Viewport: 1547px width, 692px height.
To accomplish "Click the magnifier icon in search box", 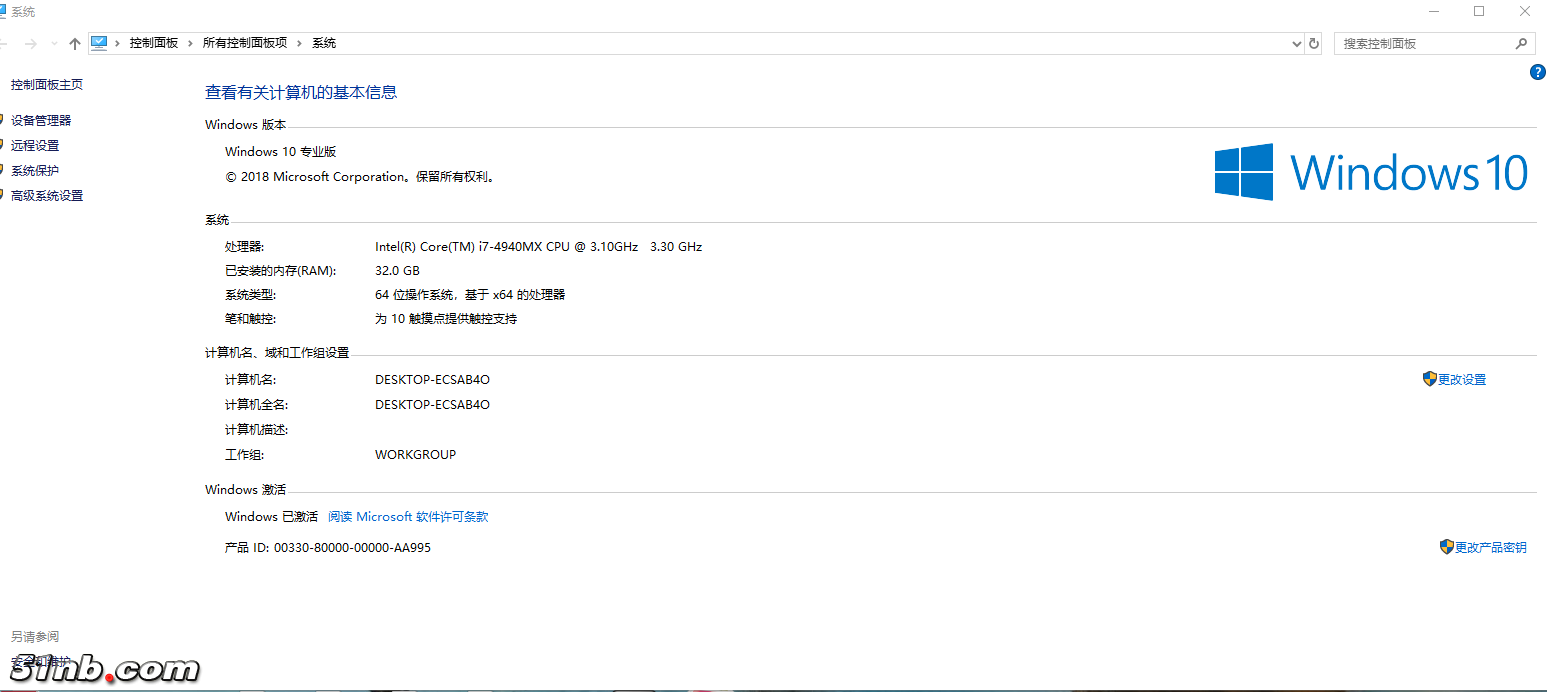I will click(x=1521, y=43).
